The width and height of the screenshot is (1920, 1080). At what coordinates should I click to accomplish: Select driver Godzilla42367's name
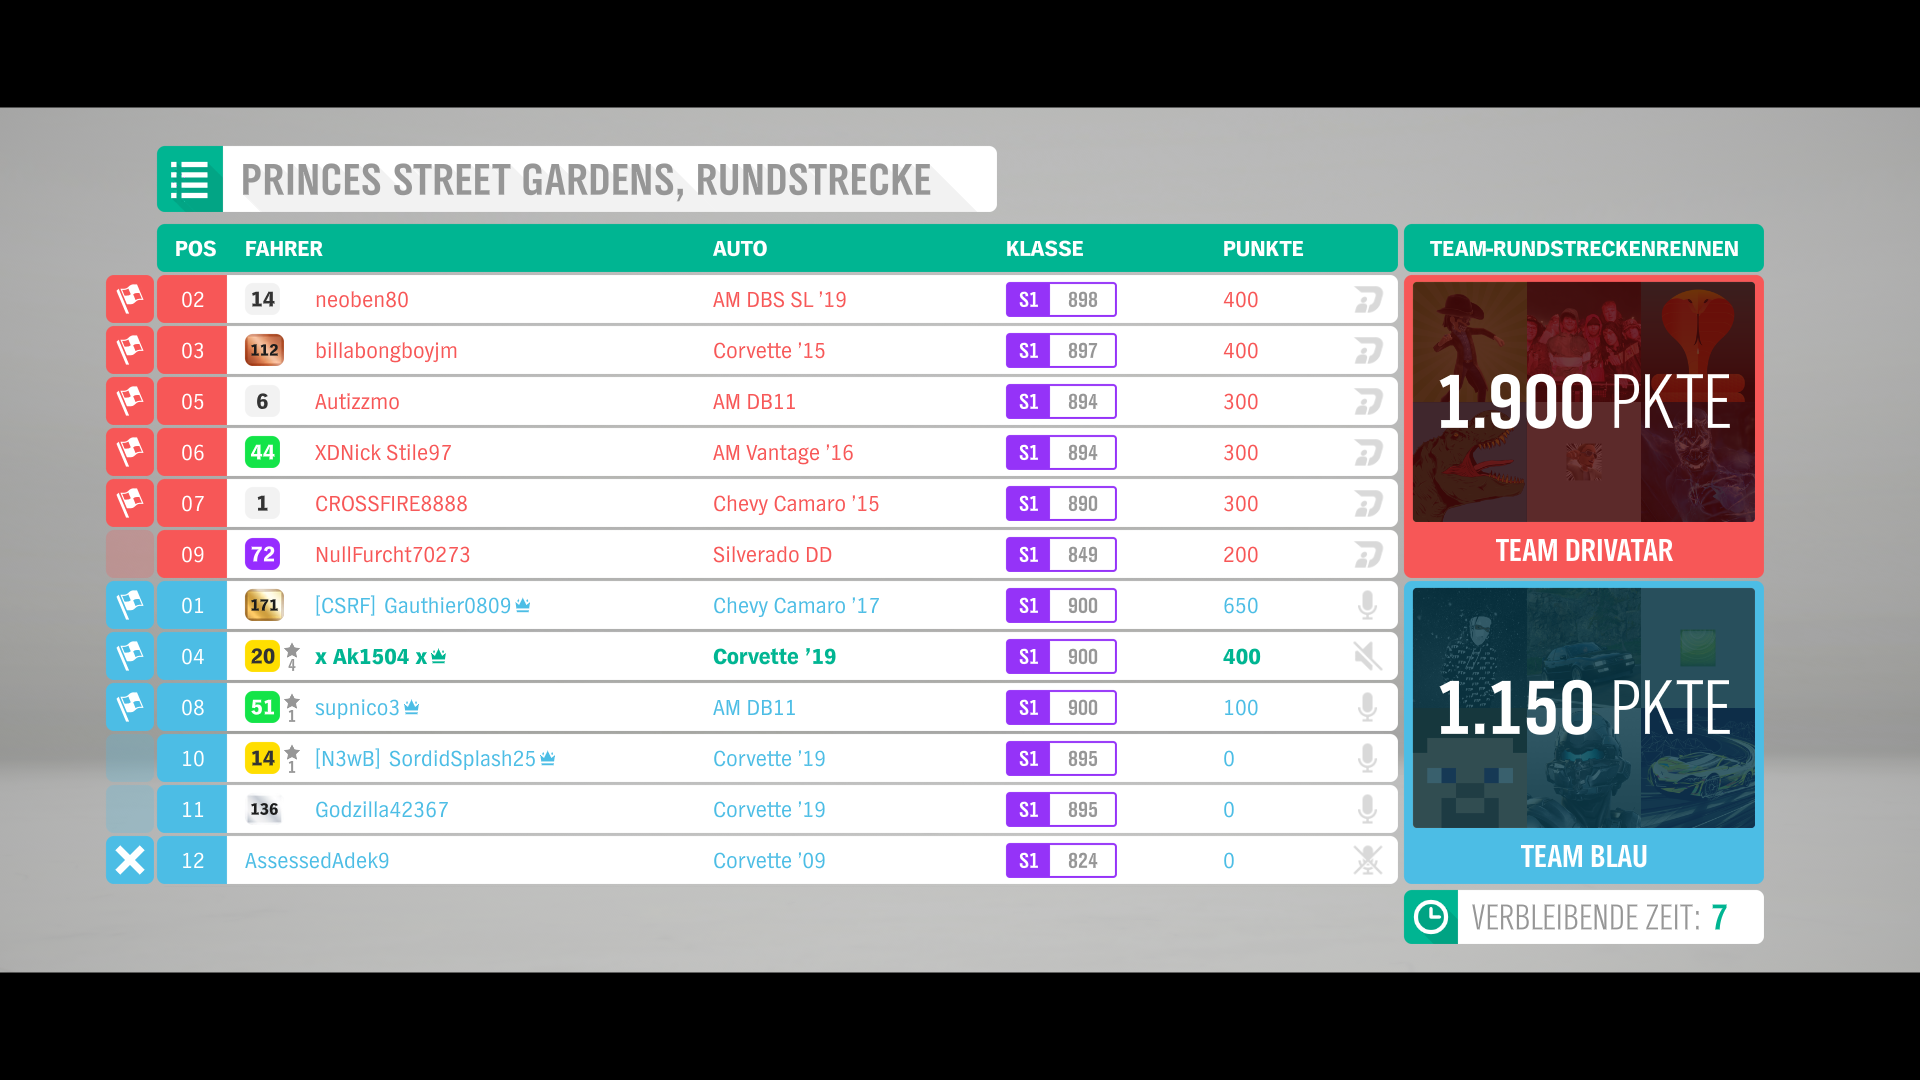click(x=381, y=810)
